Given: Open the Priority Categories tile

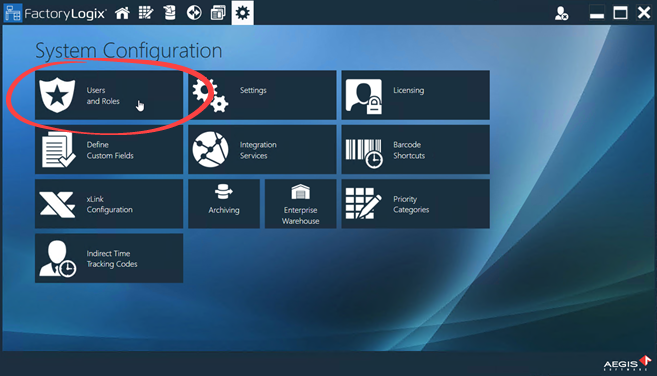Looking at the screenshot, I should (416, 204).
